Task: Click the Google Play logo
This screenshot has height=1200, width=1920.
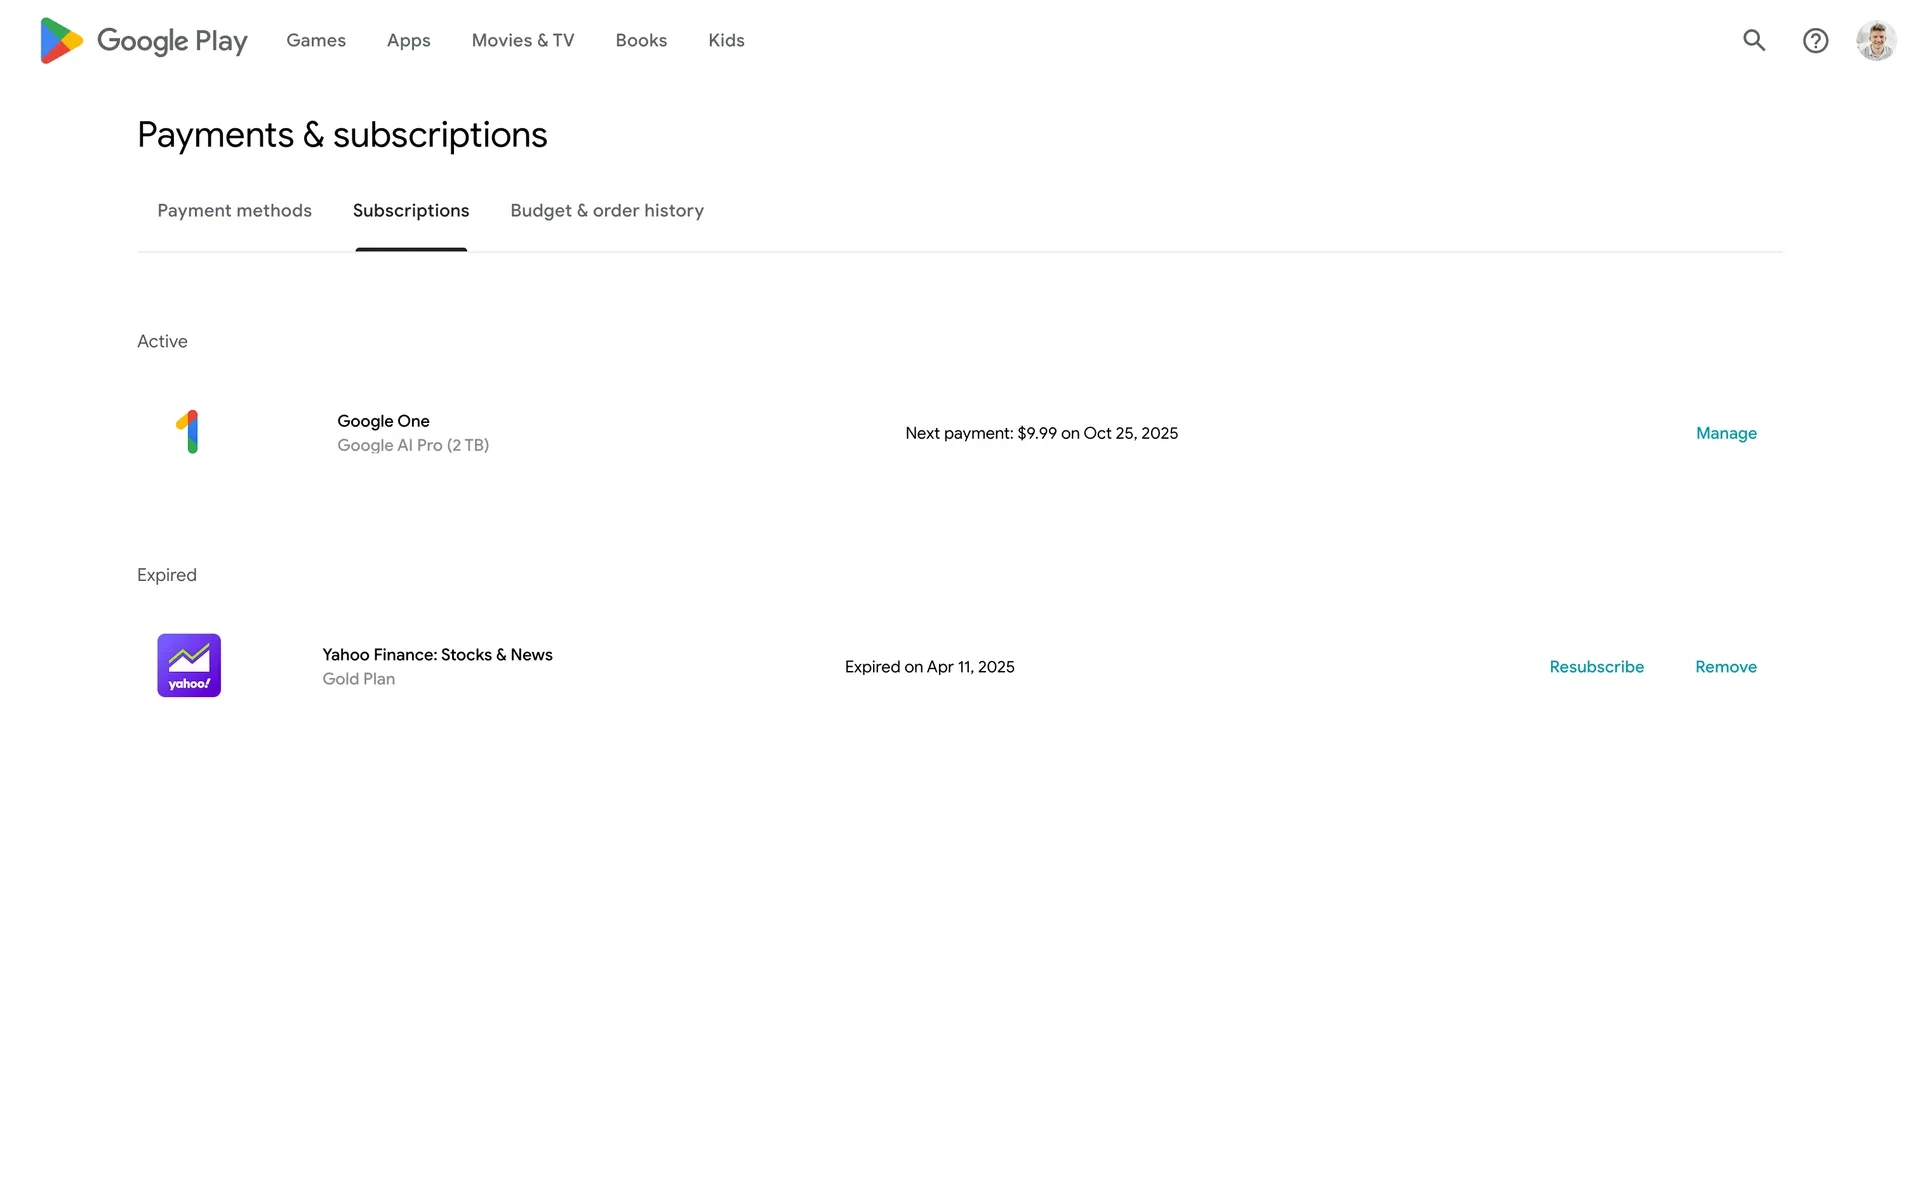Action: 143,41
